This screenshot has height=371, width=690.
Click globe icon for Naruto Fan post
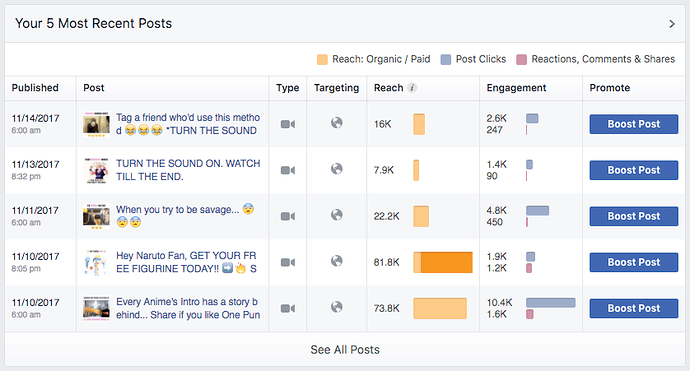[x=337, y=261]
